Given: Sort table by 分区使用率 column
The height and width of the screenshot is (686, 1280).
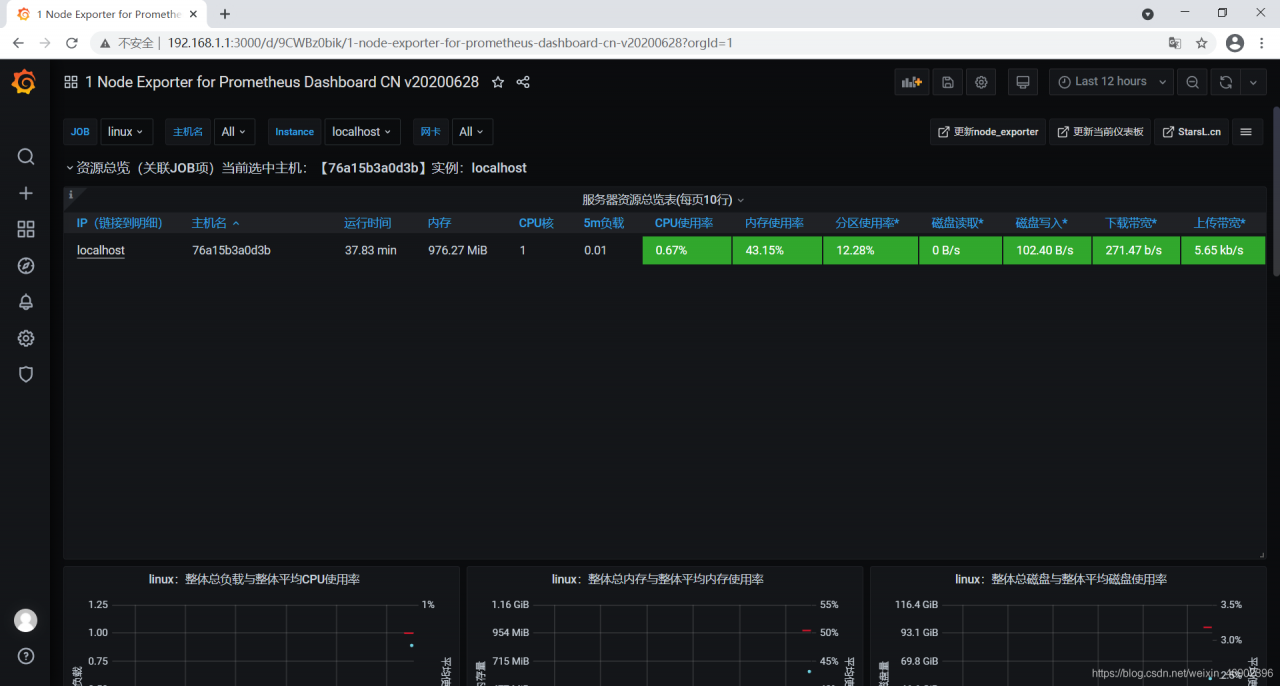Looking at the screenshot, I should [868, 223].
